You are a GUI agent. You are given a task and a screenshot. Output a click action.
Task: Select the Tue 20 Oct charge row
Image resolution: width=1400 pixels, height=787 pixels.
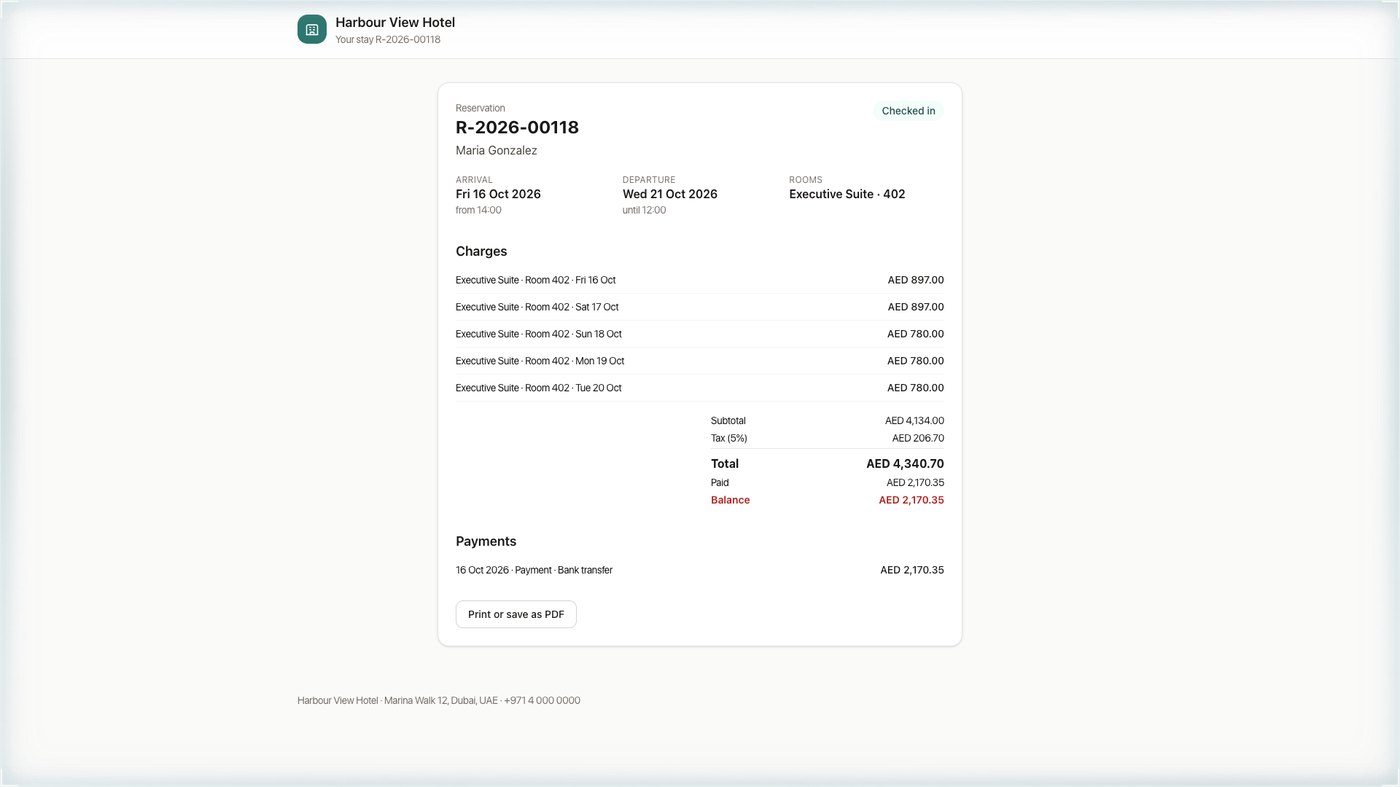point(700,388)
